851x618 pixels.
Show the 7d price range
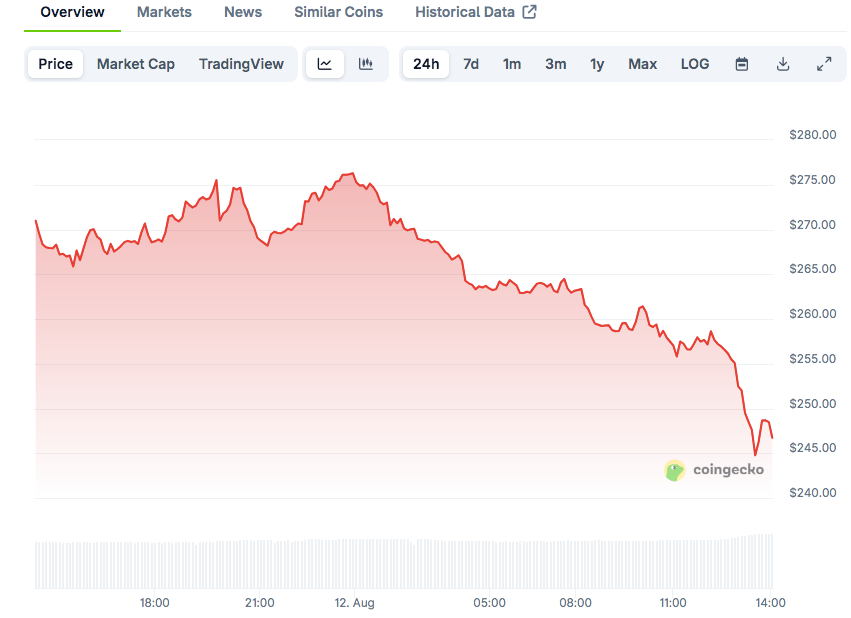[471, 64]
